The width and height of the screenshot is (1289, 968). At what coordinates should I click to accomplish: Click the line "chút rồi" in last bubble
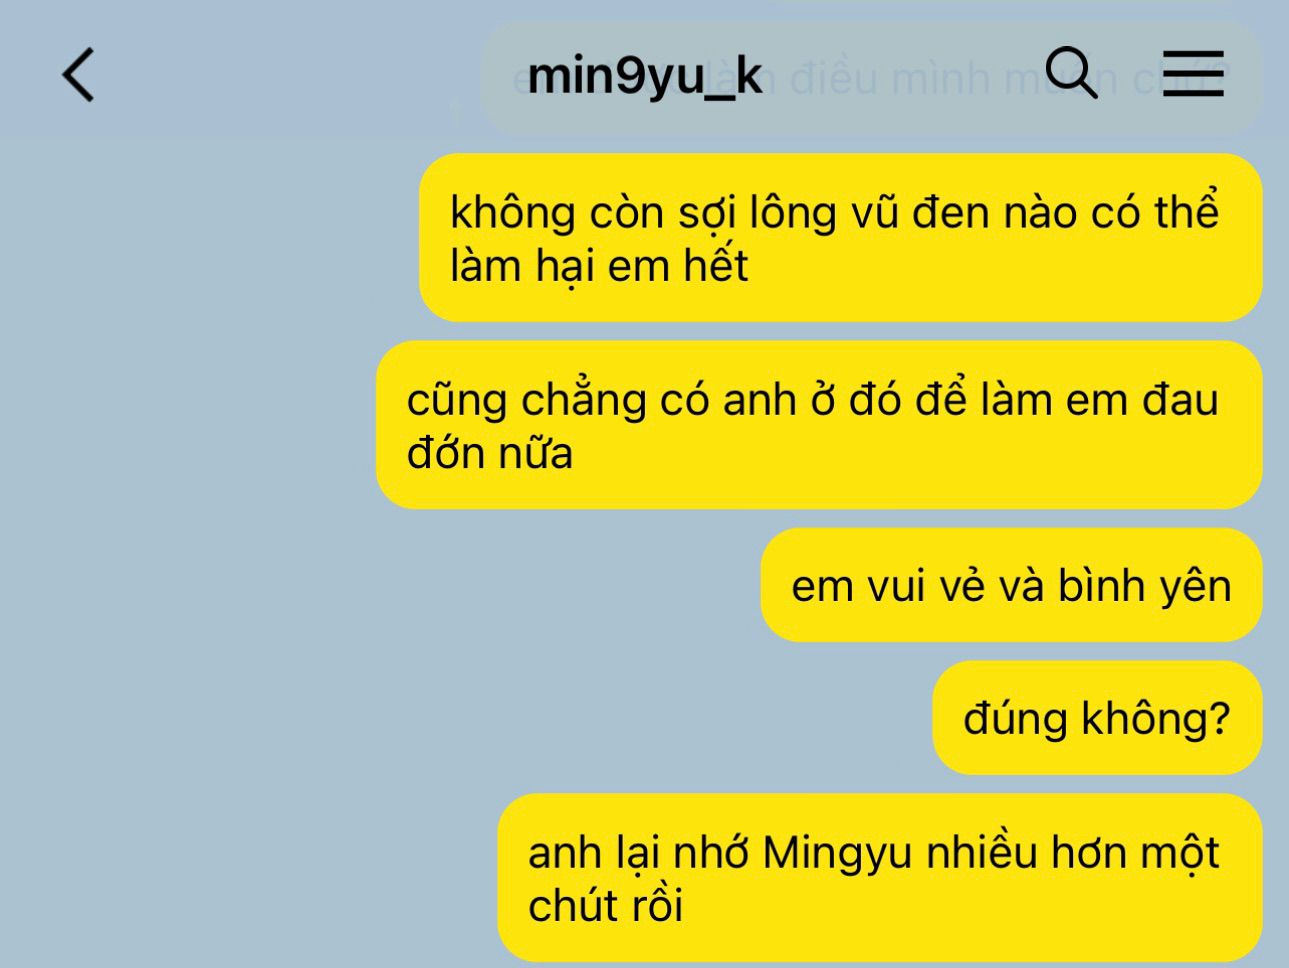[x=605, y=906]
